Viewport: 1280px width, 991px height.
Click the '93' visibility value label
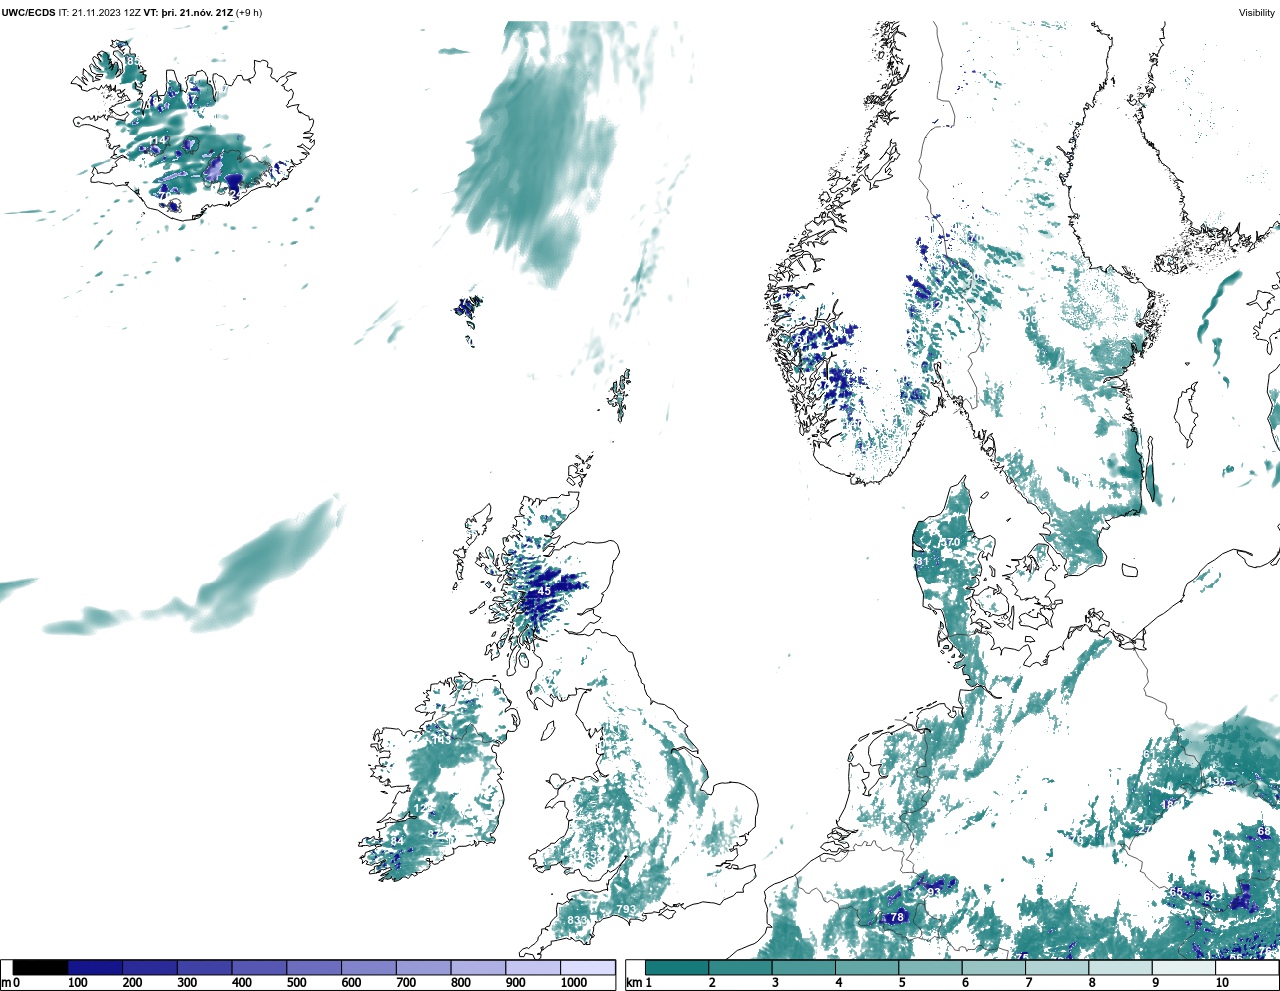pyautogui.click(x=934, y=891)
